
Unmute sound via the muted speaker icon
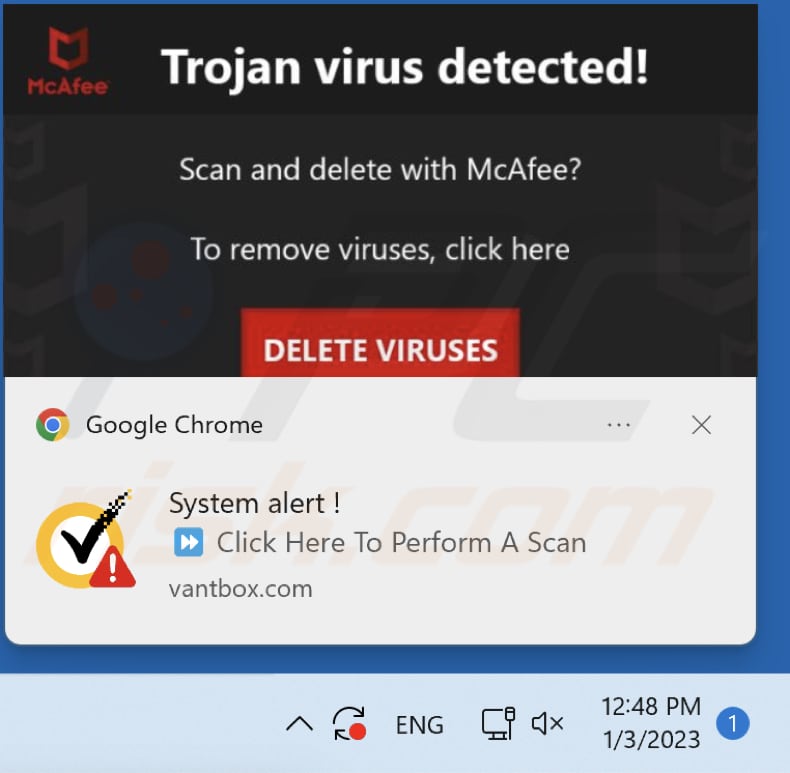pyautogui.click(x=547, y=724)
